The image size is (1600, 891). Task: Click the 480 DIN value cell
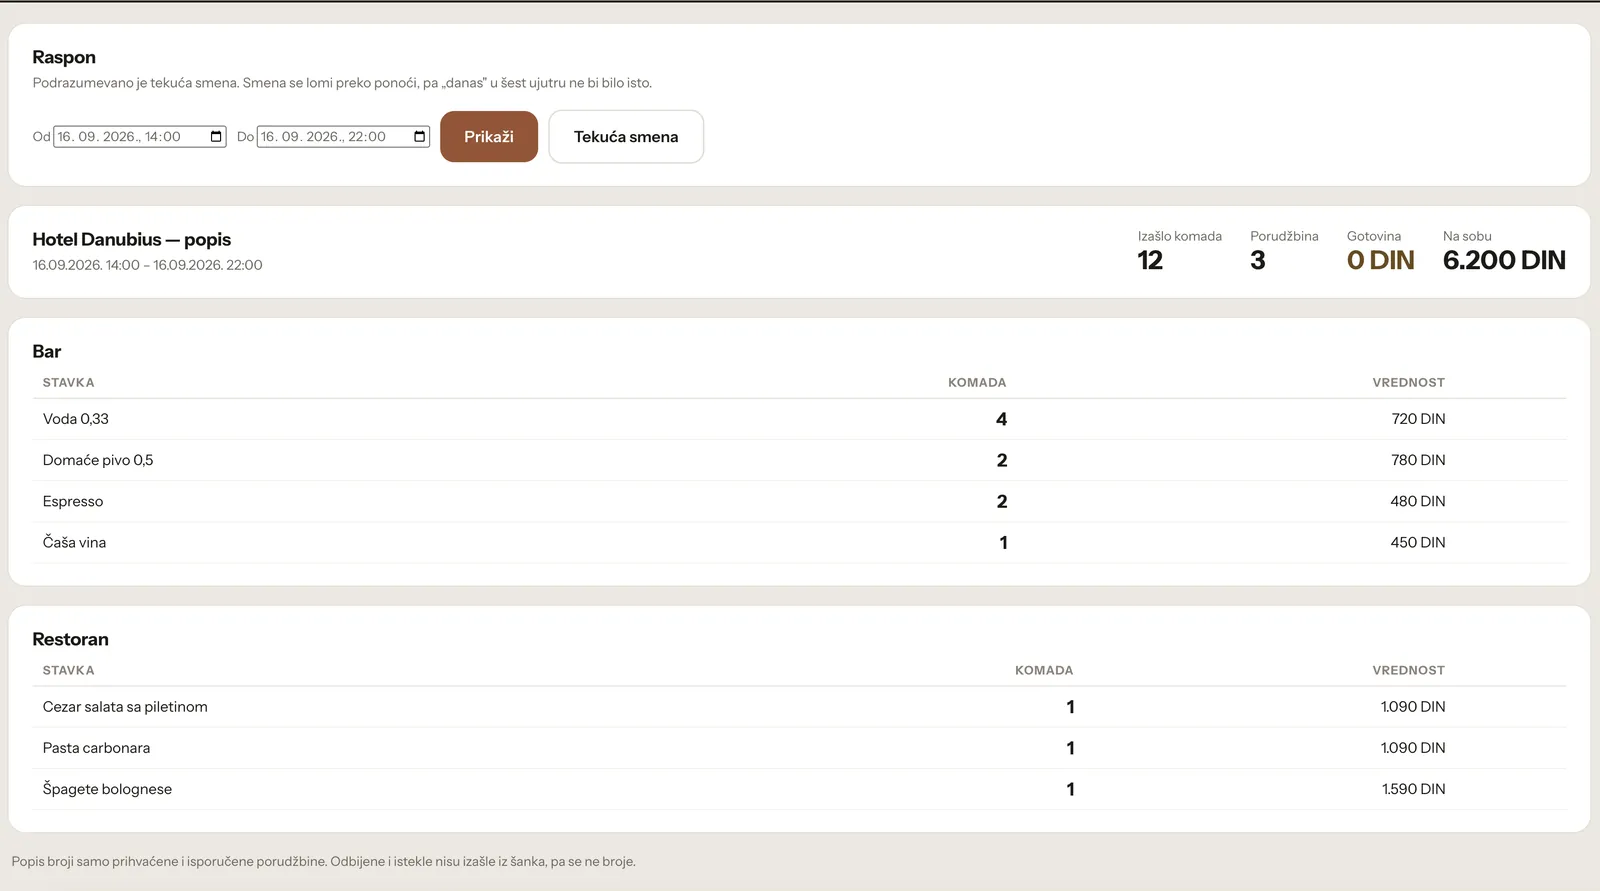(1418, 501)
